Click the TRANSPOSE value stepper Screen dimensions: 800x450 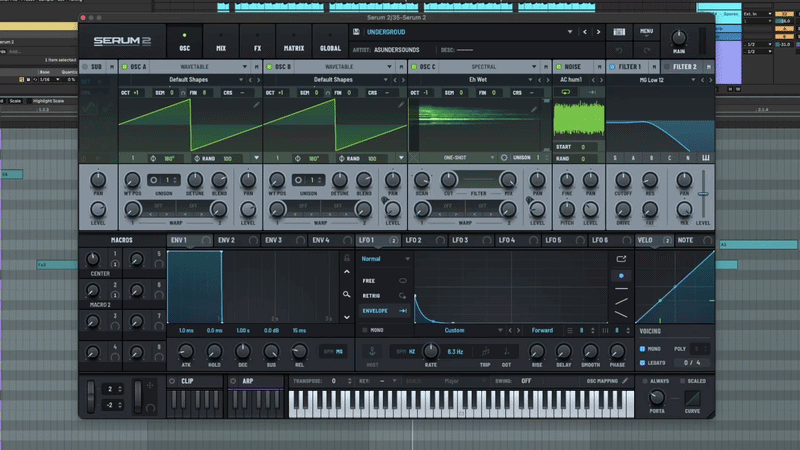tap(349, 381)
